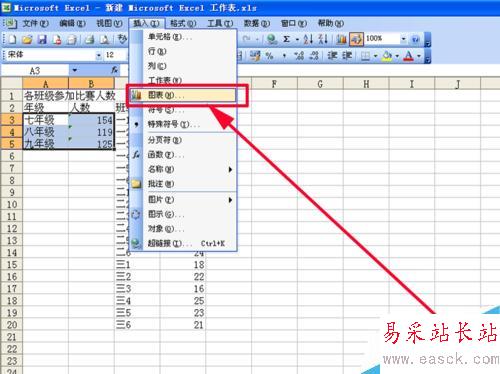Select the row 10 header
The width and height of the screenshot is (500, 374).
(12, 204)
